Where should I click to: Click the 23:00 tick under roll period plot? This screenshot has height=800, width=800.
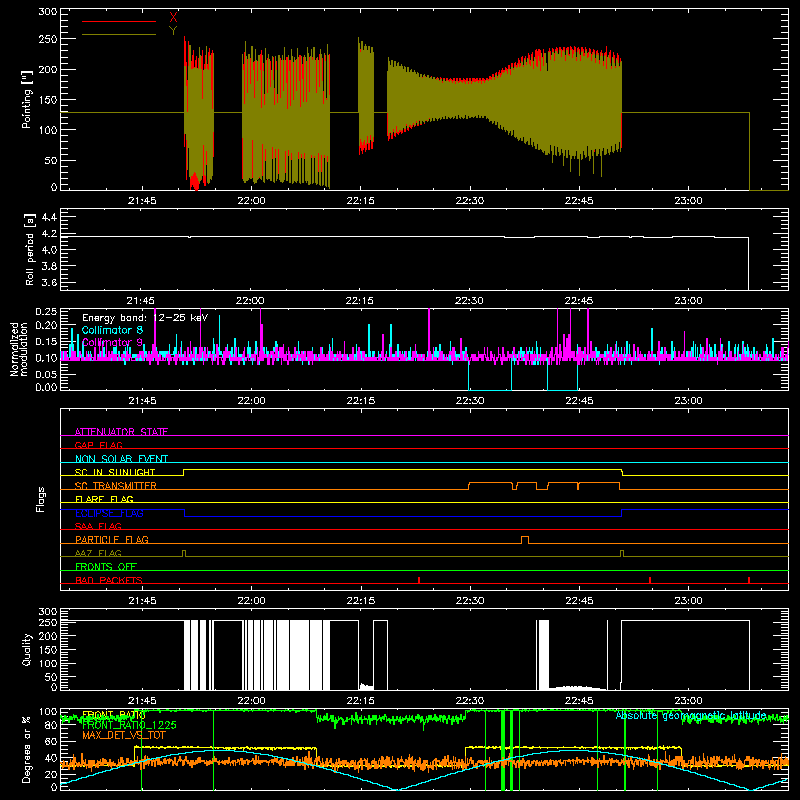click(x=688, y=301)
